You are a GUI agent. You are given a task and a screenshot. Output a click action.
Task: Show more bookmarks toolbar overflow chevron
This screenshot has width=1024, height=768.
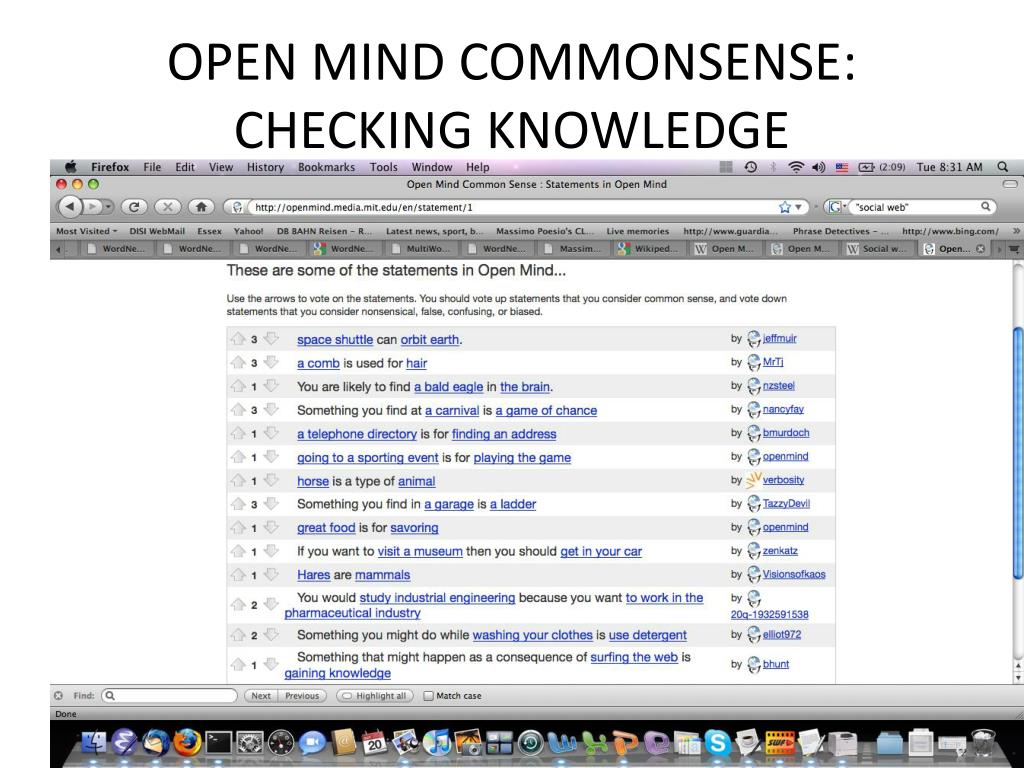[1016, 231]
